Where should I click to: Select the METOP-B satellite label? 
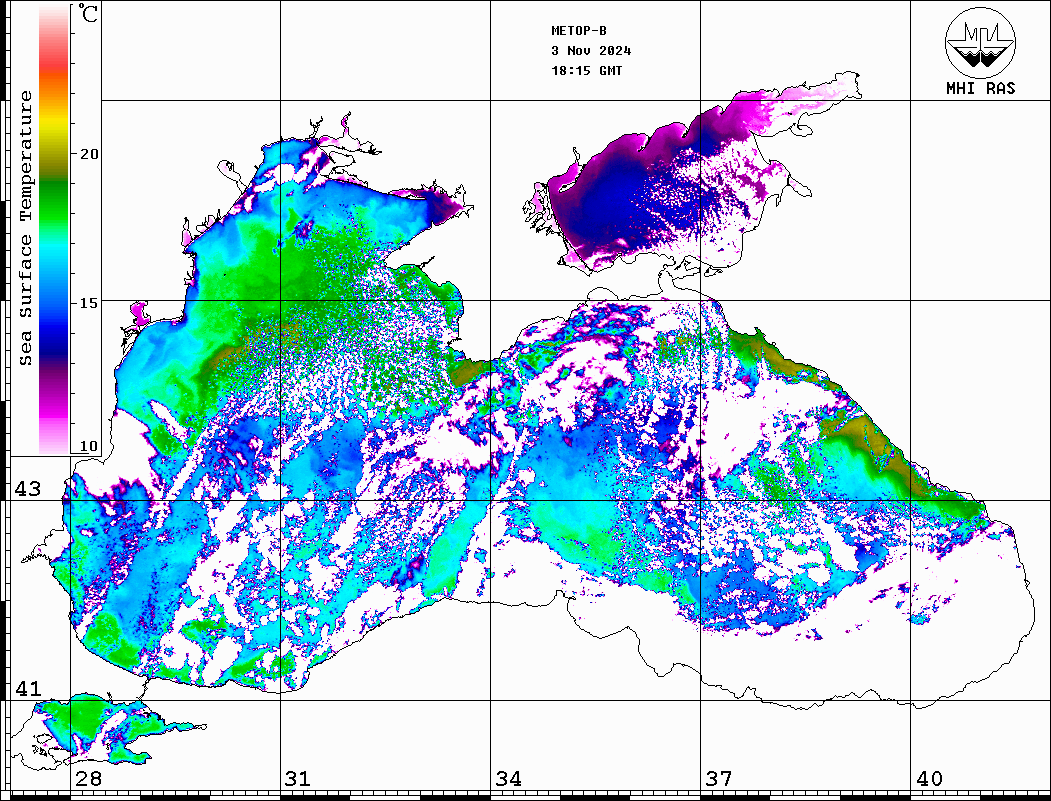578,31
